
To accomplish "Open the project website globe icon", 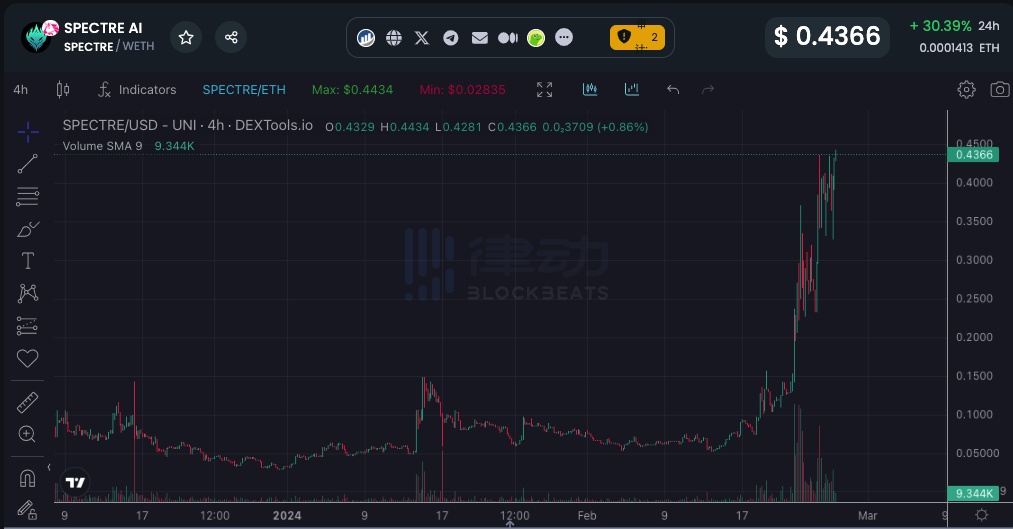I will pyautogui.click(x=394, y=37).
